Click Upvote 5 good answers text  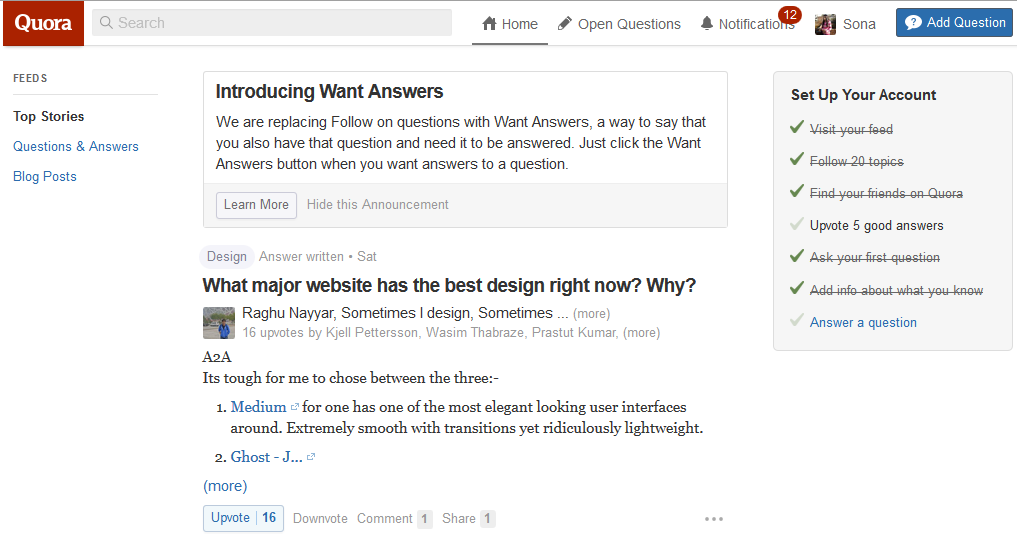pos(877,226)
